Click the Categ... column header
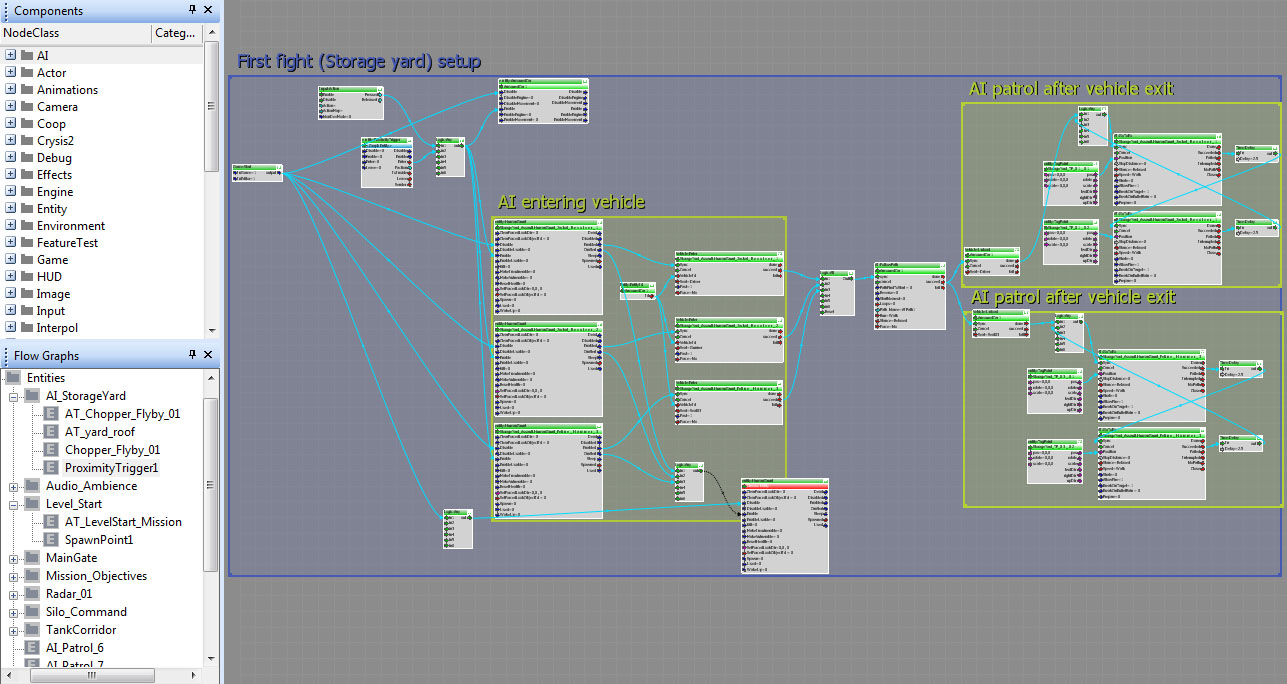The image size is (1287, 684). coord(175,33)
